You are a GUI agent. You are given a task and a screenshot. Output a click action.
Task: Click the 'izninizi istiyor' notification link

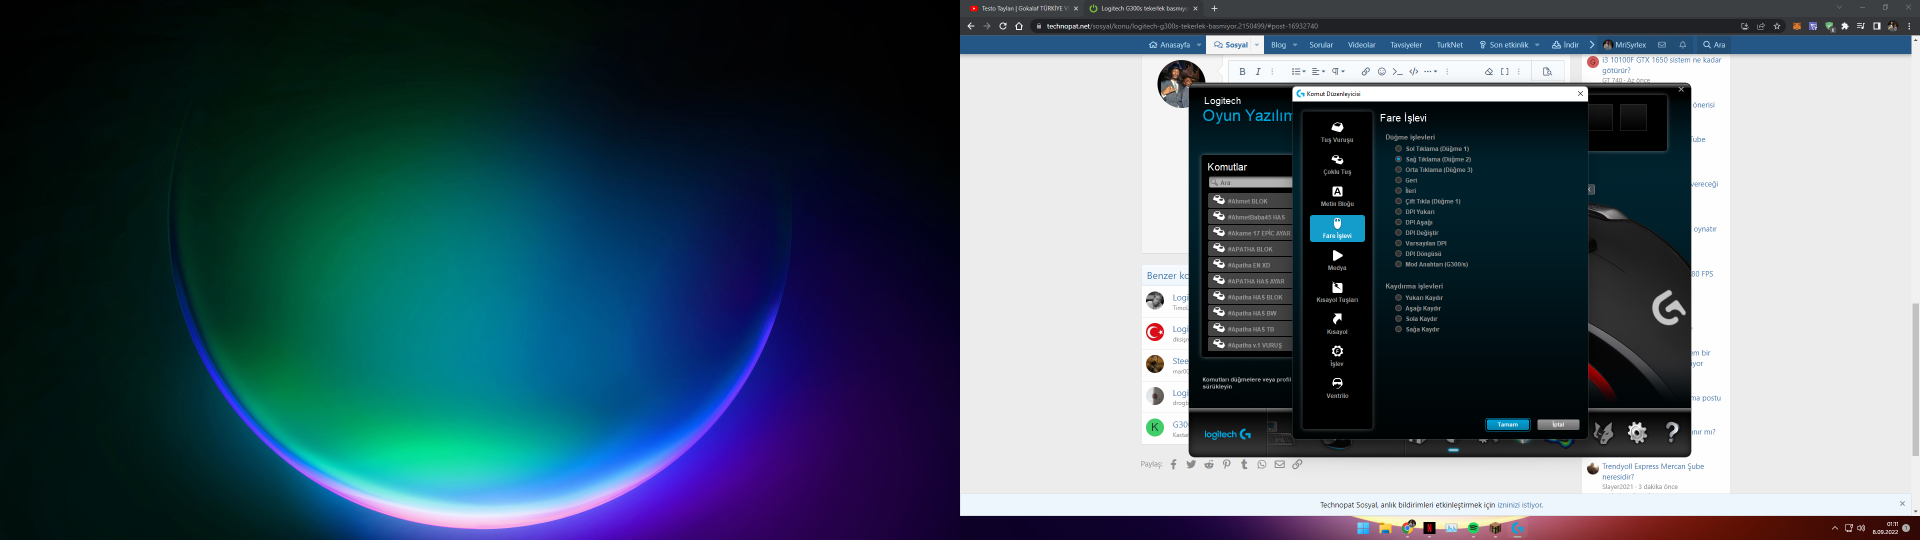[x=1519, y=505]
